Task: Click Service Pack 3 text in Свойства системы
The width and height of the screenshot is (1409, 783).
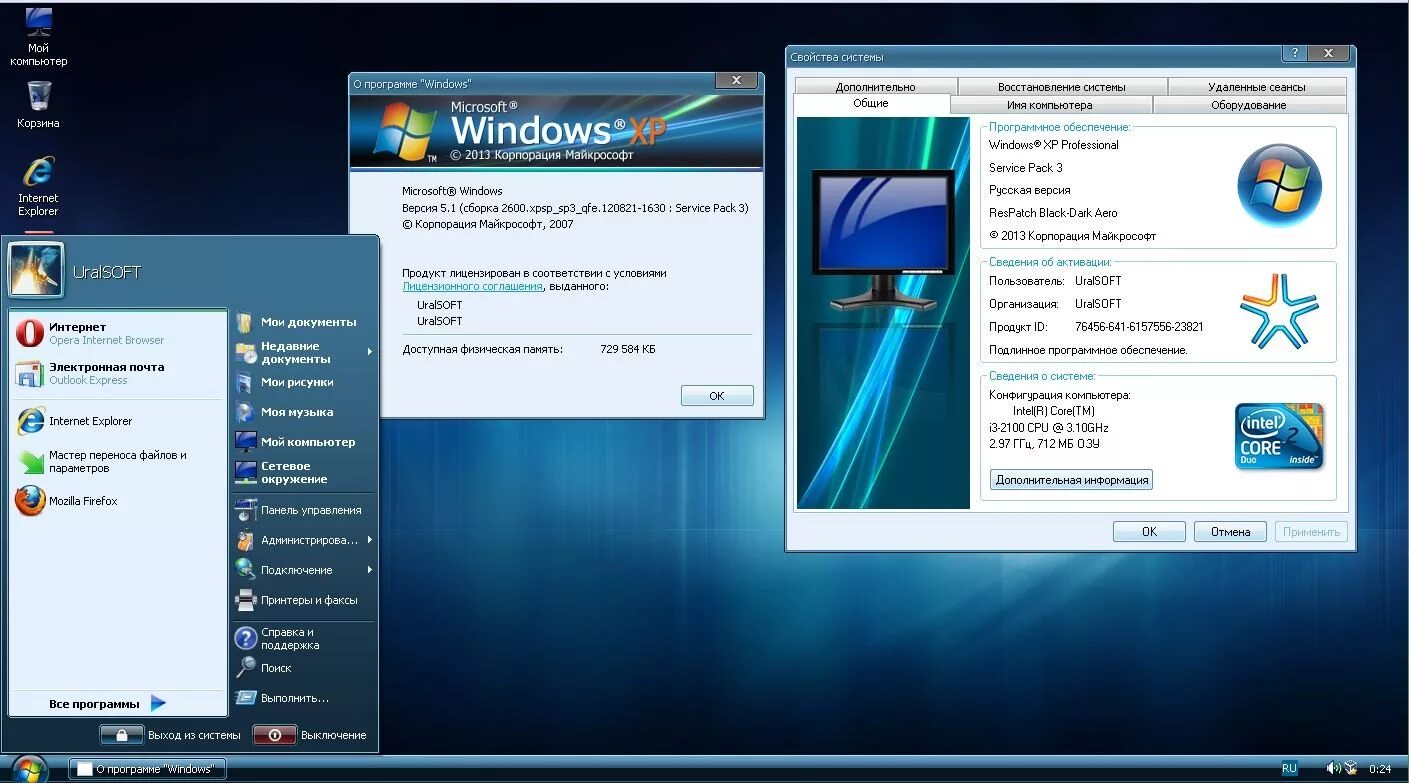Action: (1026, 168)
